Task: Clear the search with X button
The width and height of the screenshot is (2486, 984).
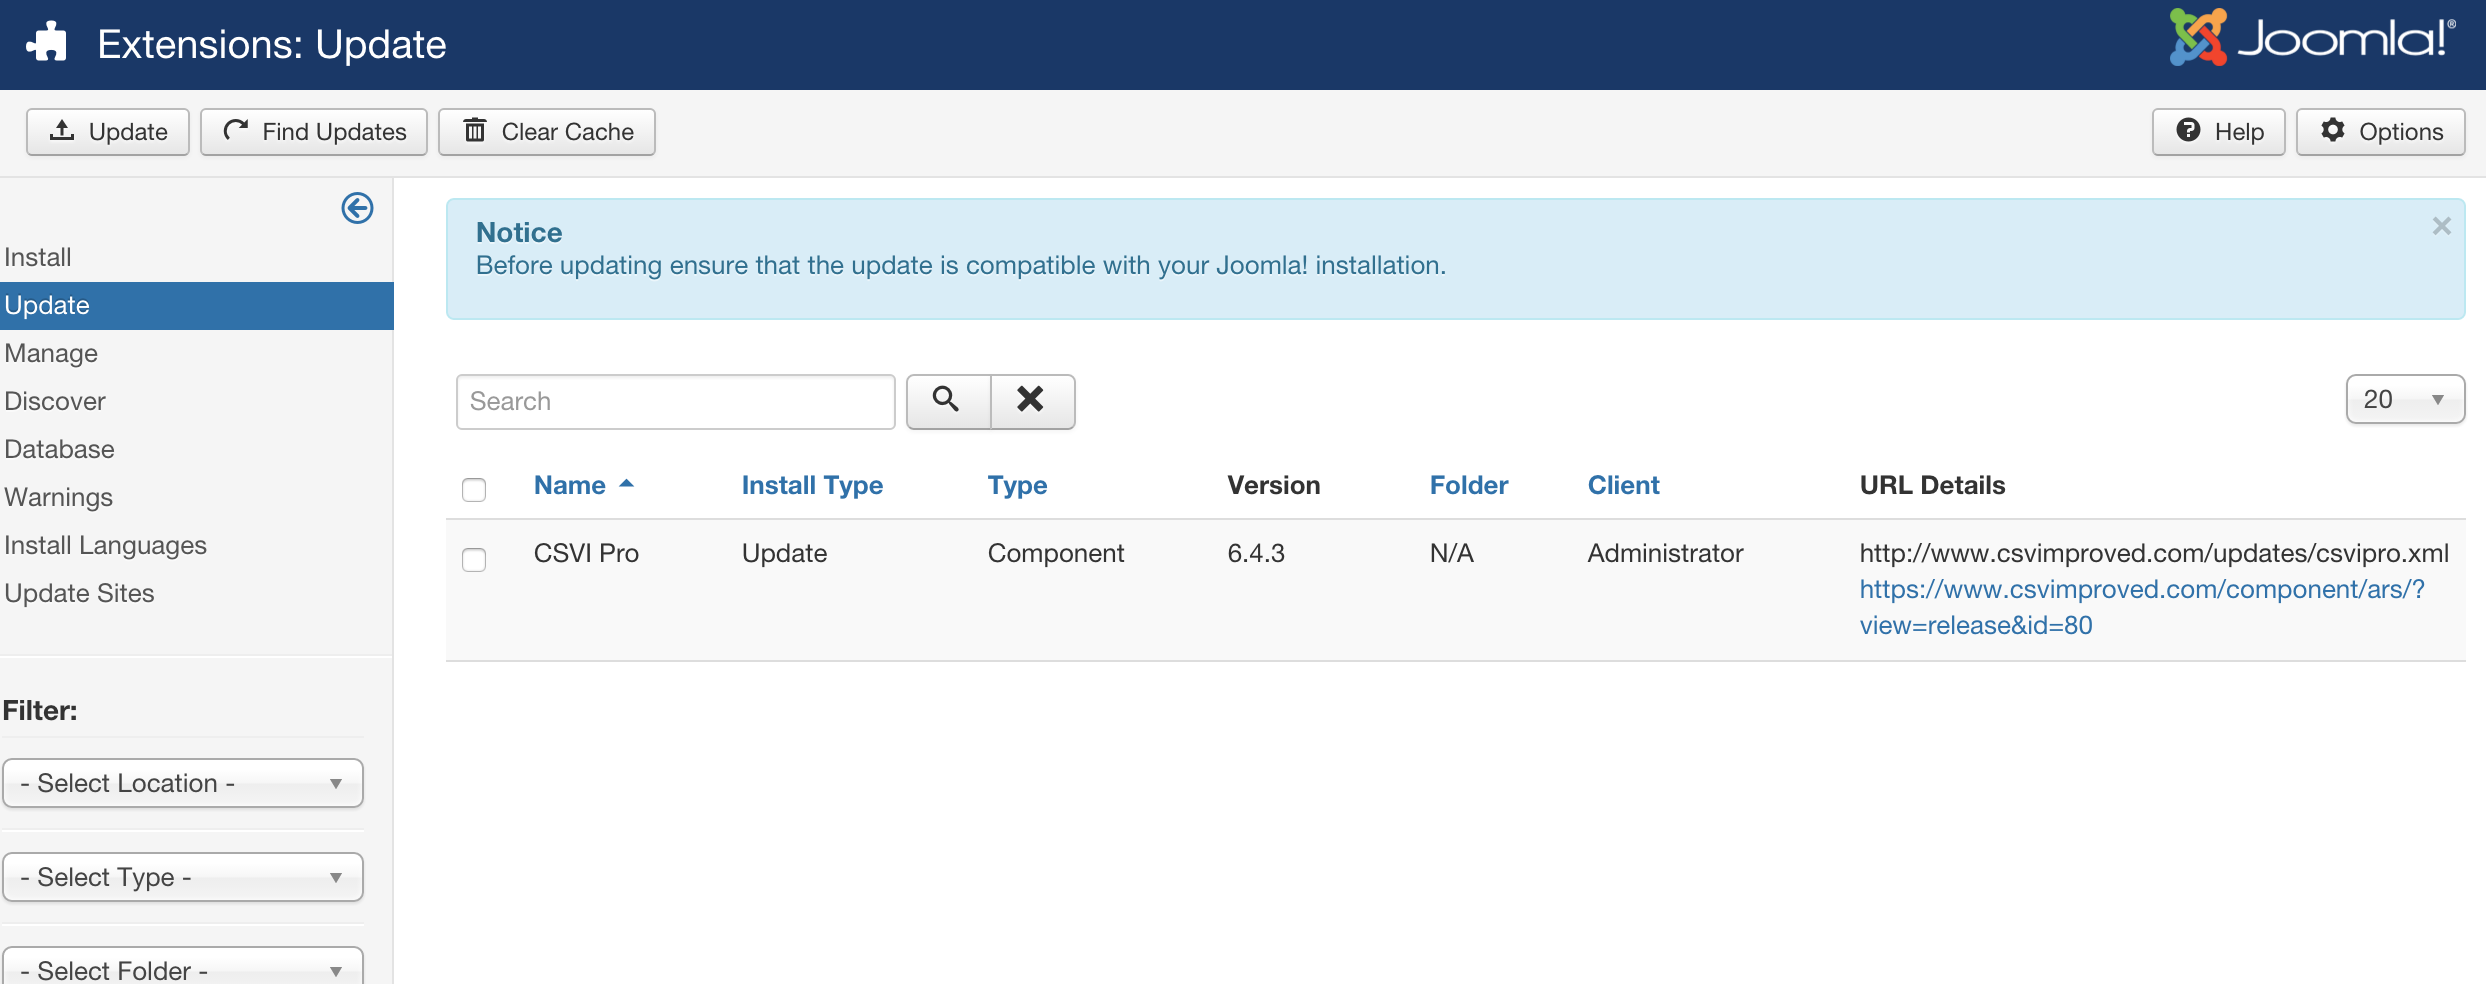Action: (x=1032, y=401)
